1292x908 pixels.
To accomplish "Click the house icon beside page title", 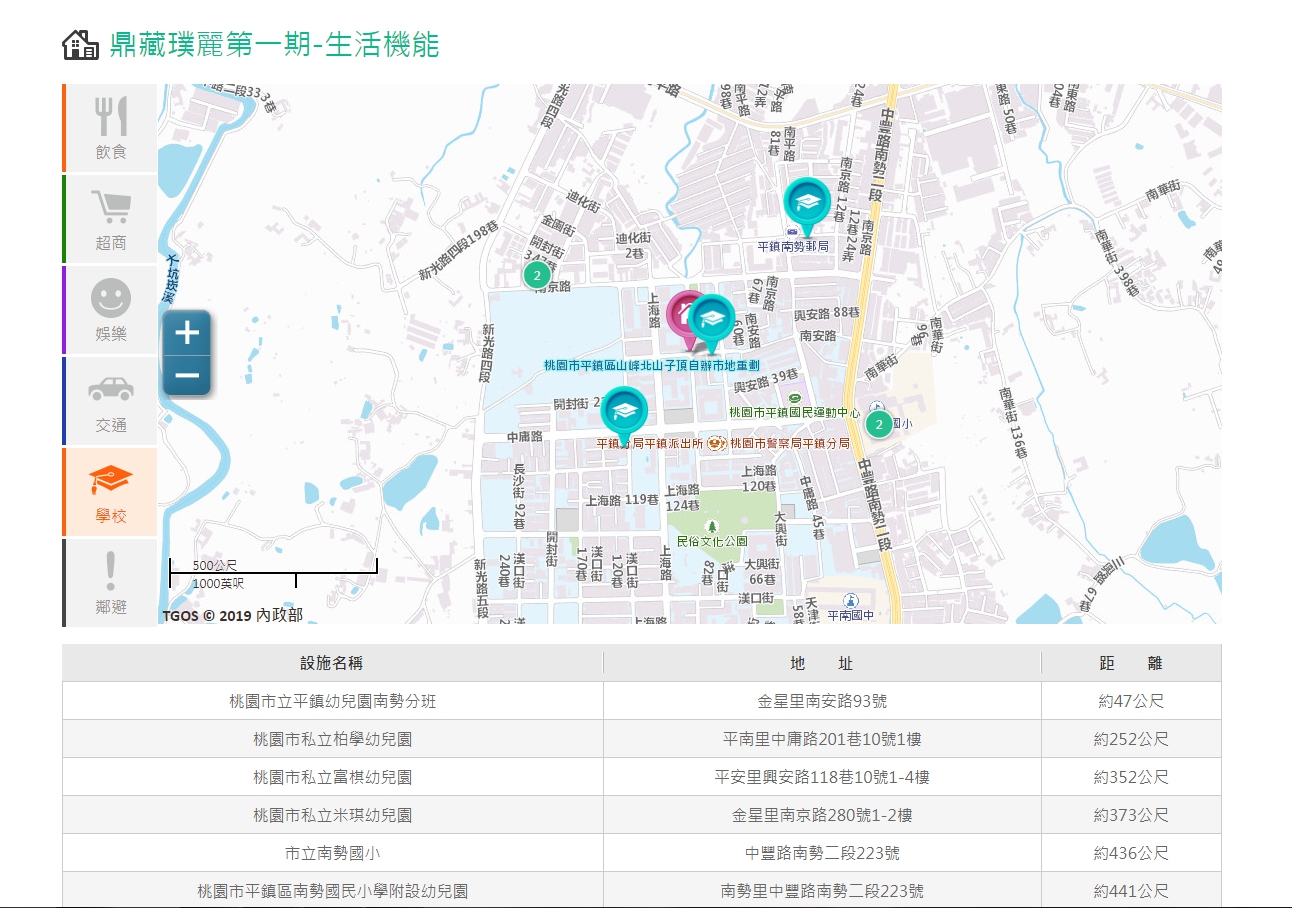I will 80,45.
